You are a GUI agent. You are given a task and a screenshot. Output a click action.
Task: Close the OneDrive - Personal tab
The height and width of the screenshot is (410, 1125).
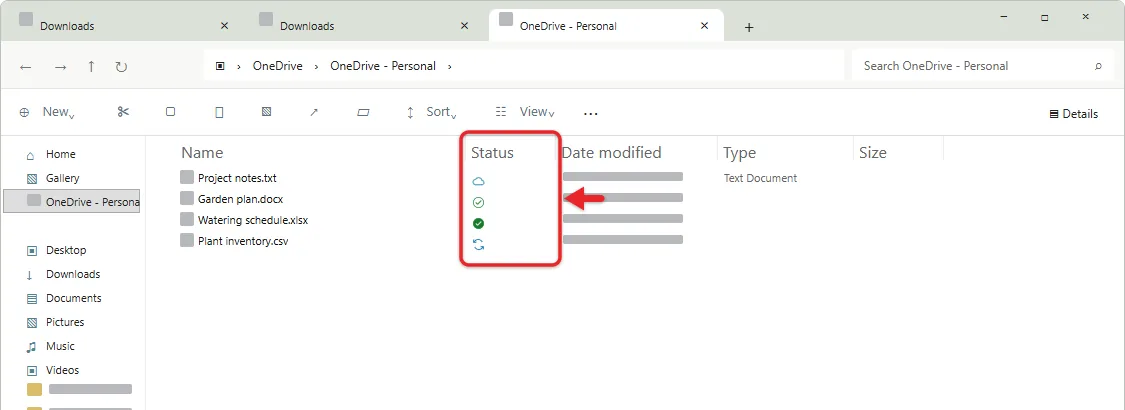click(705, 25)
